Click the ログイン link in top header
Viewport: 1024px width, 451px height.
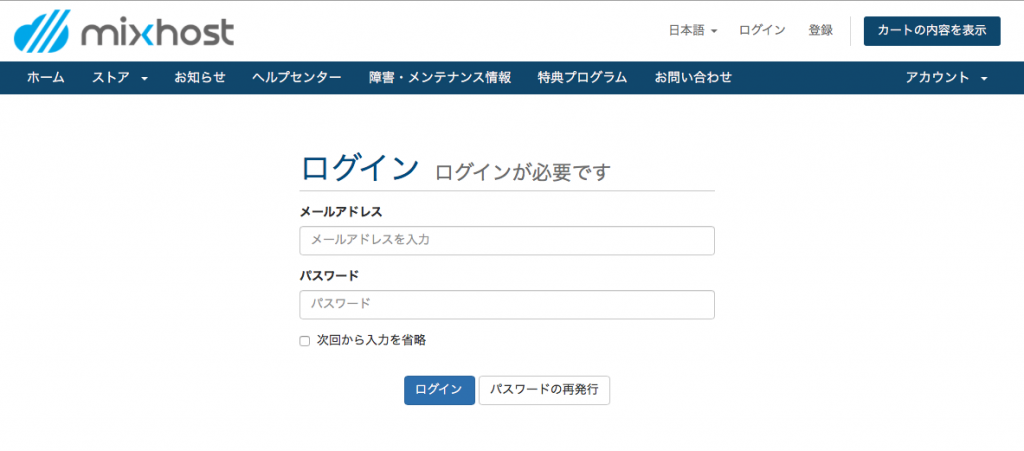click(762, 31)
